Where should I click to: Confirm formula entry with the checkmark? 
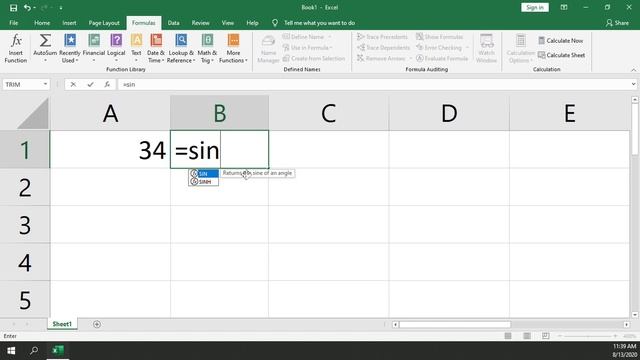[x=90, y=84]
